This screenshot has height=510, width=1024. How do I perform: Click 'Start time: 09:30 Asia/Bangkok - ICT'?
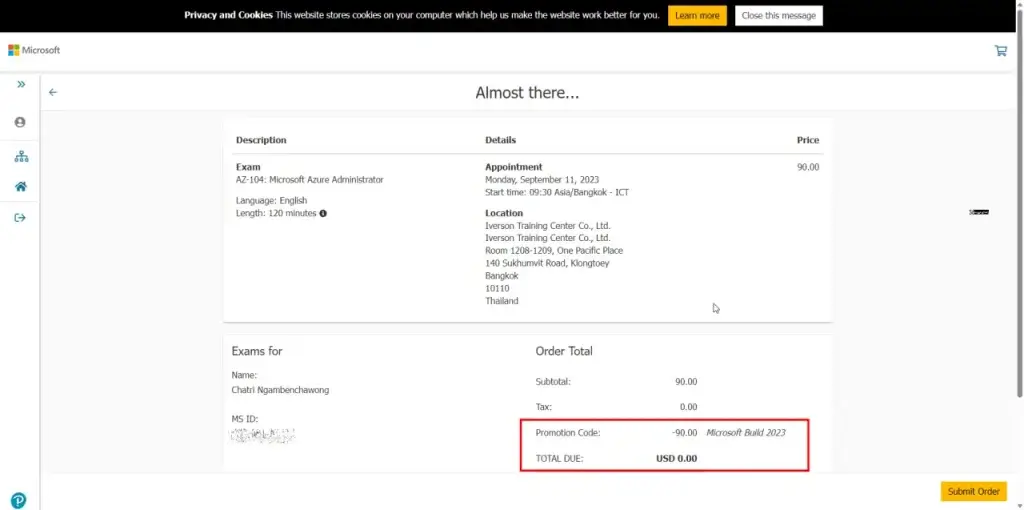557,193
